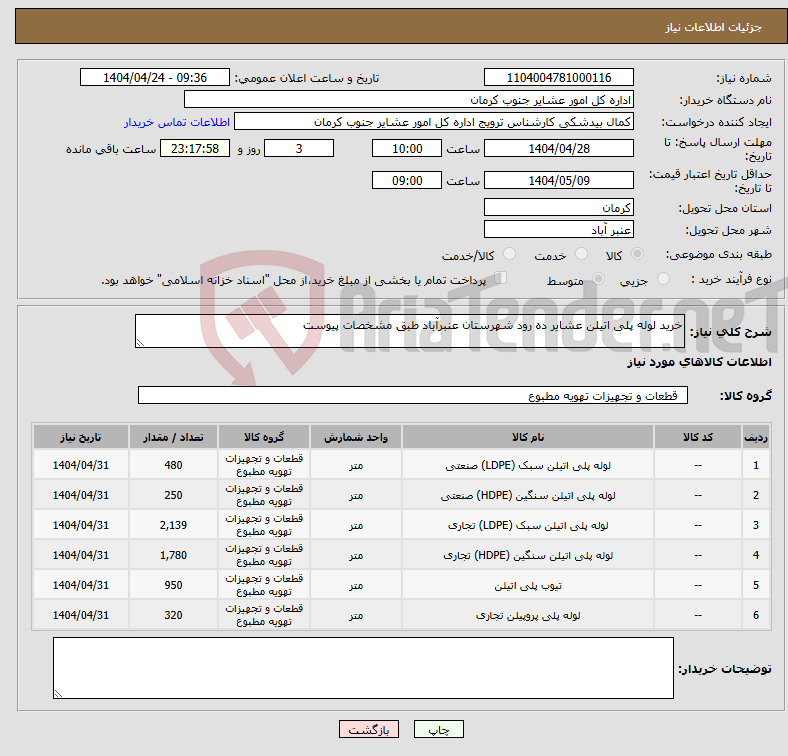The width and height of the screenshot is (788, 756).
Task: Click the نام کالا column header
Action: (x=528, y=437)
